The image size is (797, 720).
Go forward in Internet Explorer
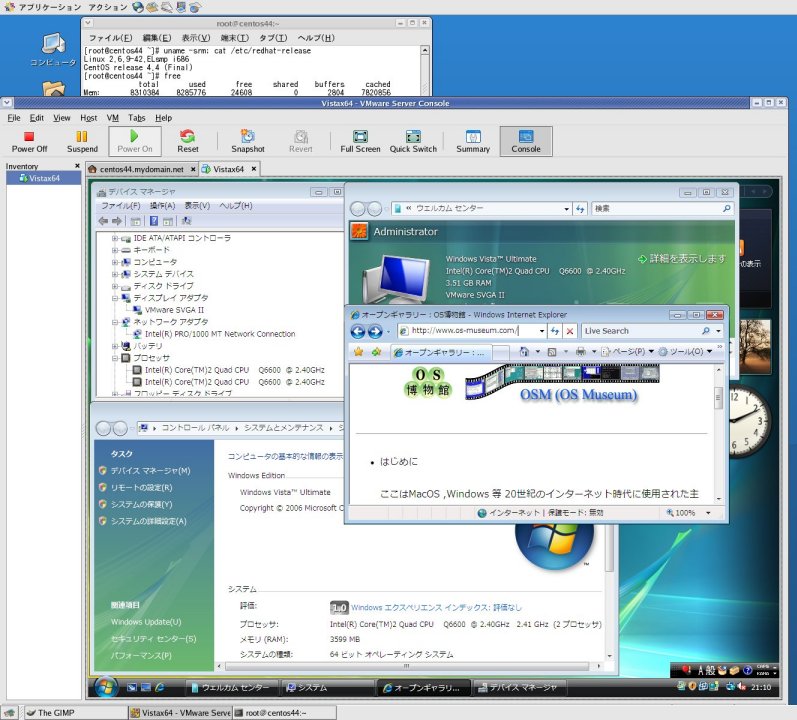pyautogui.click(x=375, y=331)
